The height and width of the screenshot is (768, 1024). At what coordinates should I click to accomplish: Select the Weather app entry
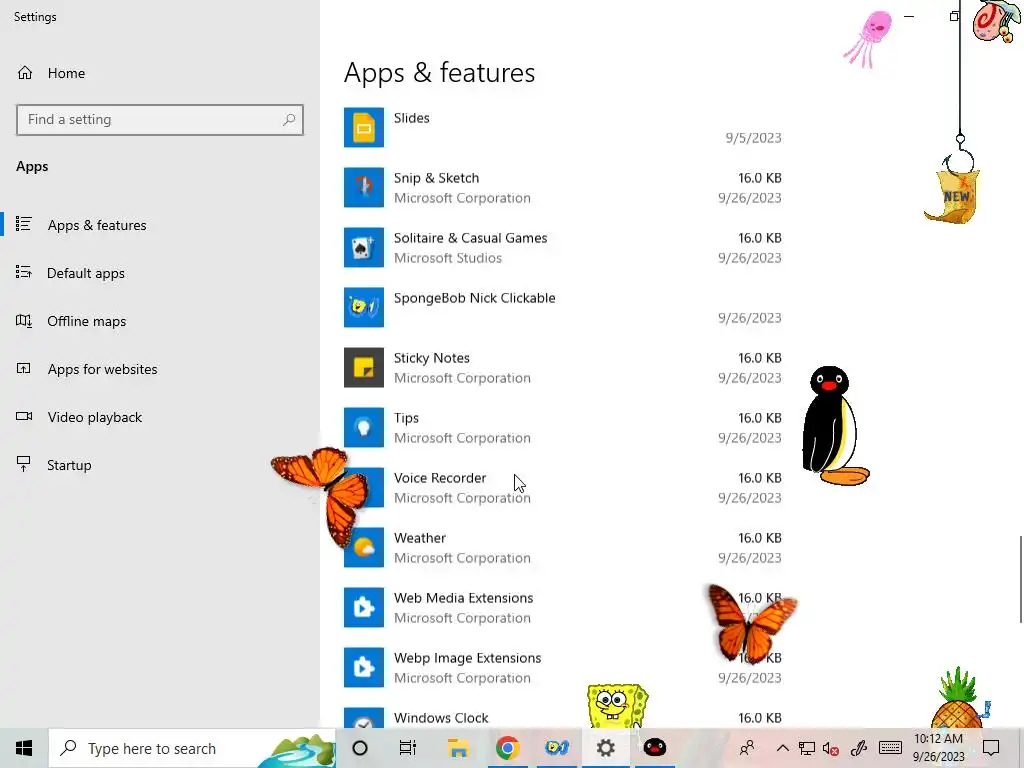point(563,547)
